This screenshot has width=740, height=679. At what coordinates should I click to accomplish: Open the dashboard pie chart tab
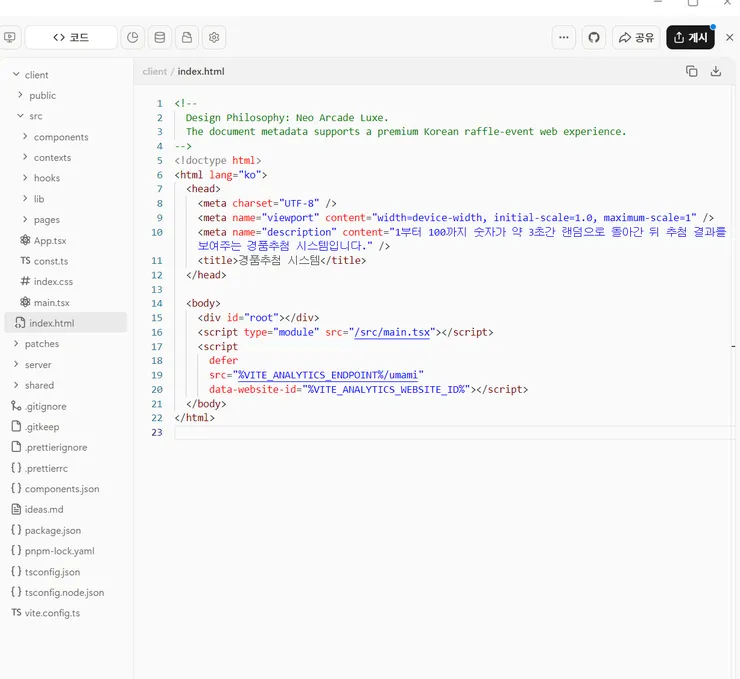(x=133, y=37)
